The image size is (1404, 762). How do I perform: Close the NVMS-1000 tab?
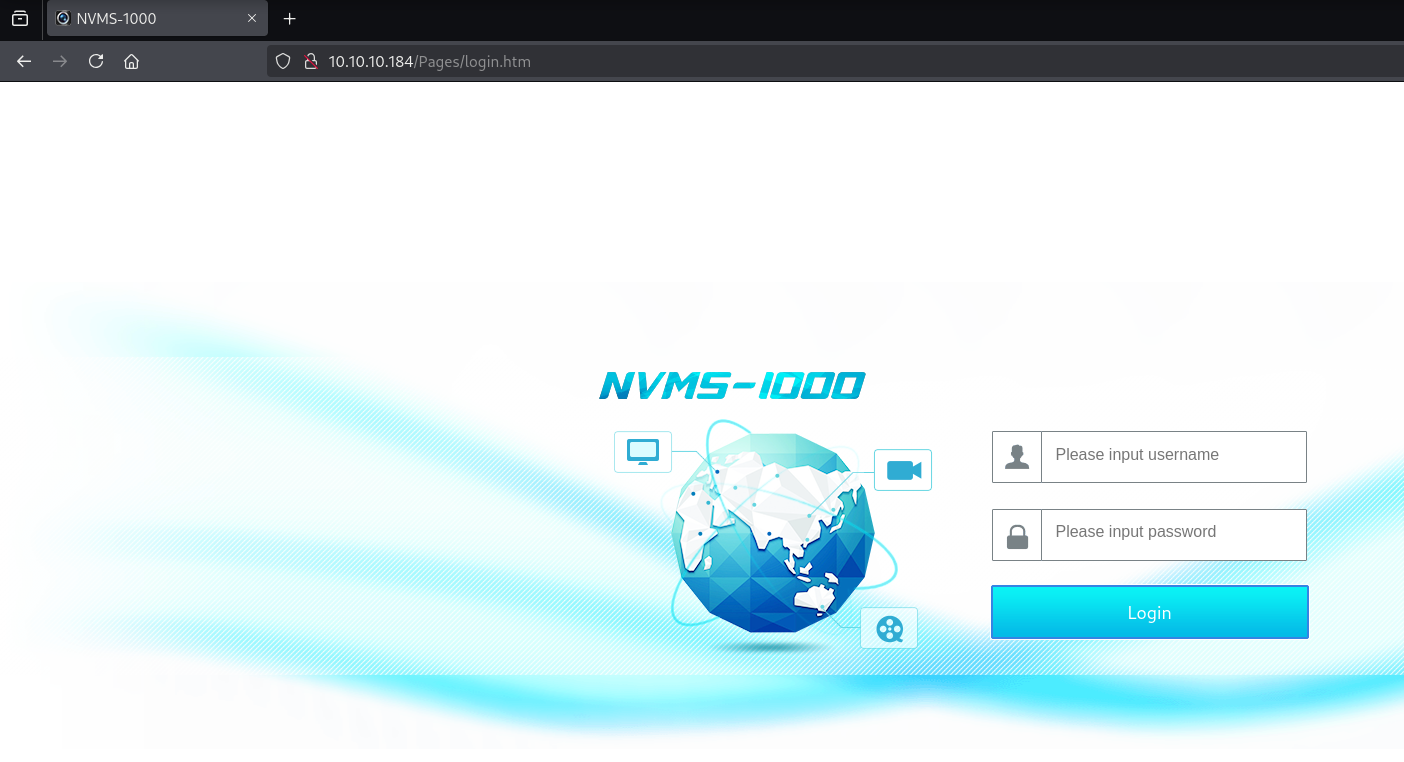[252, 18]
